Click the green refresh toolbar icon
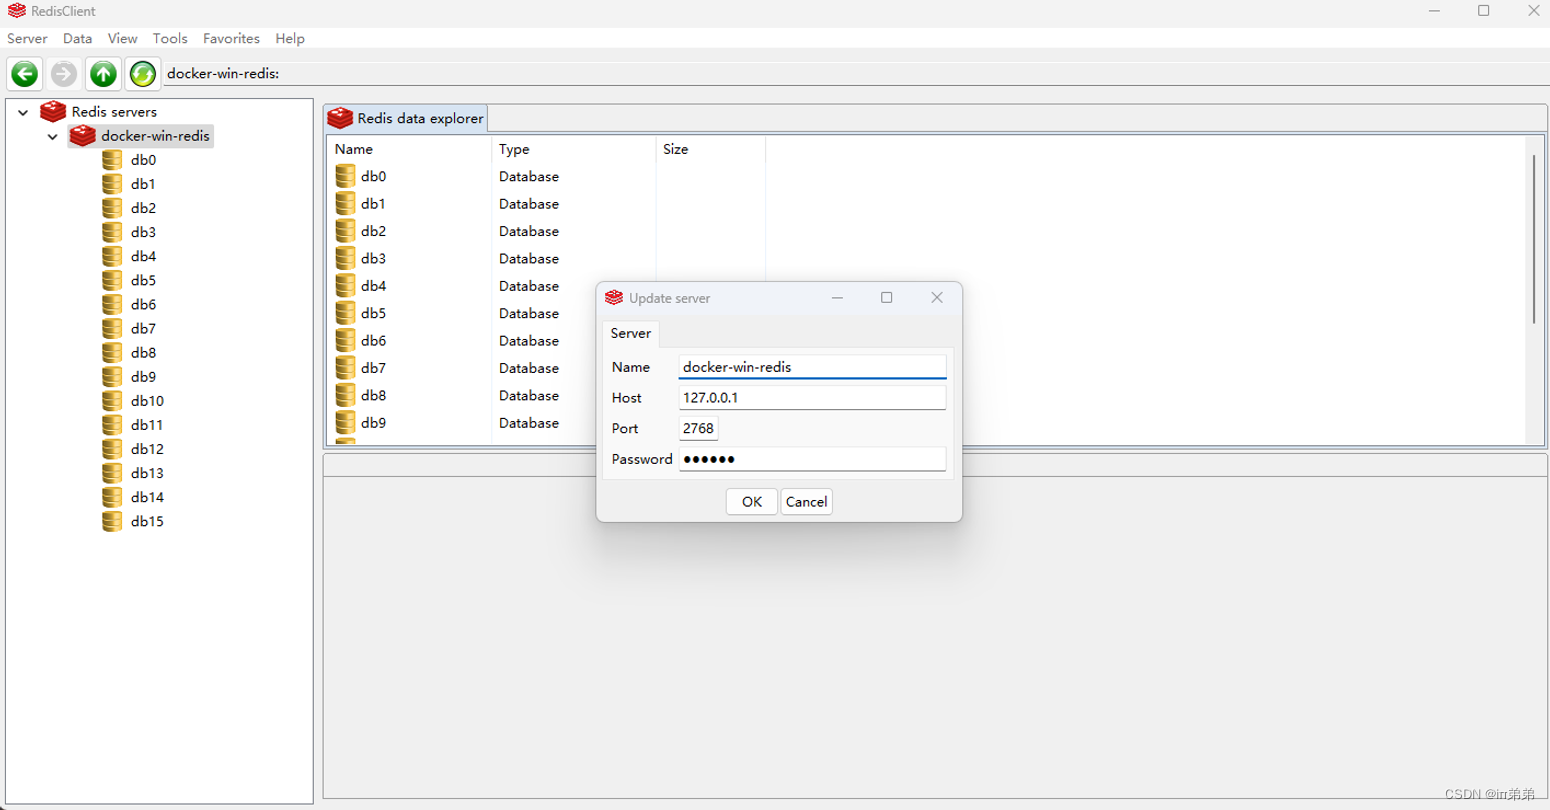This screenshot has width=1550, height=810. [x=142, y=74]
